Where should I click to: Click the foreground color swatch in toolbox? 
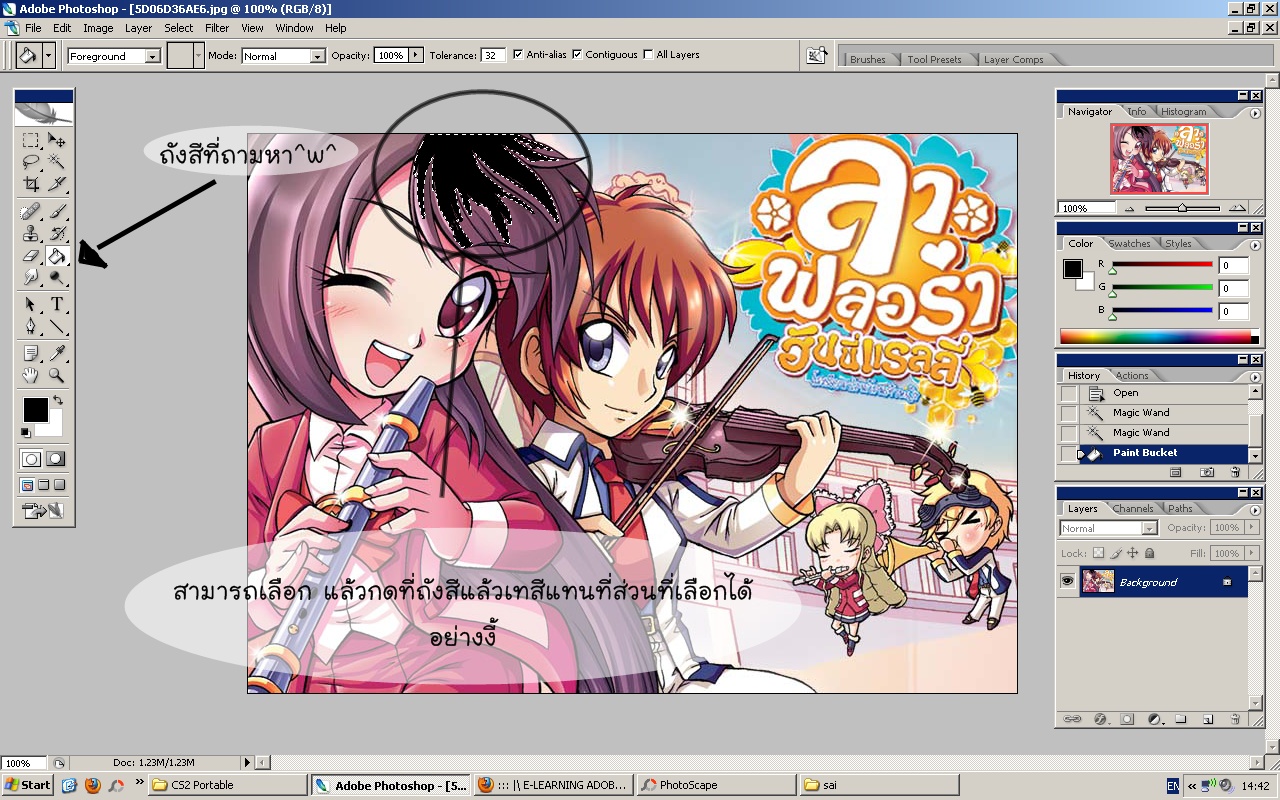pyautogui.click(x=35, y=409)
